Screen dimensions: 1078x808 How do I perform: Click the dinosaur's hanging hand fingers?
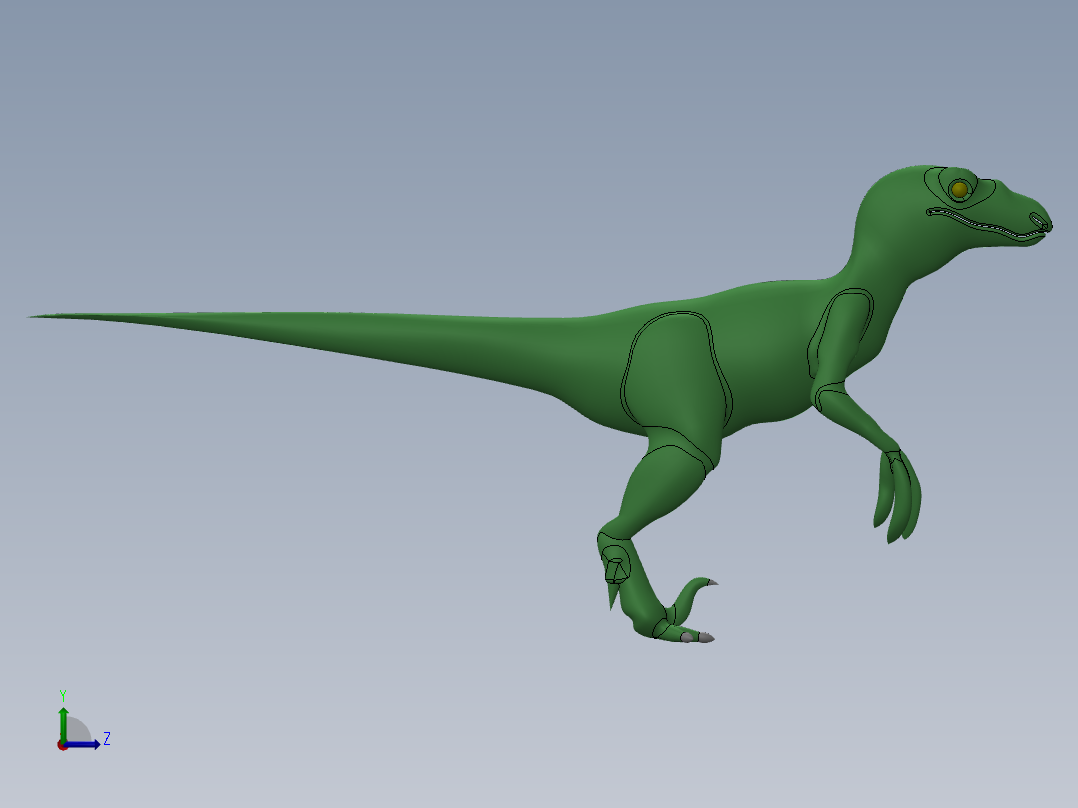897,496
